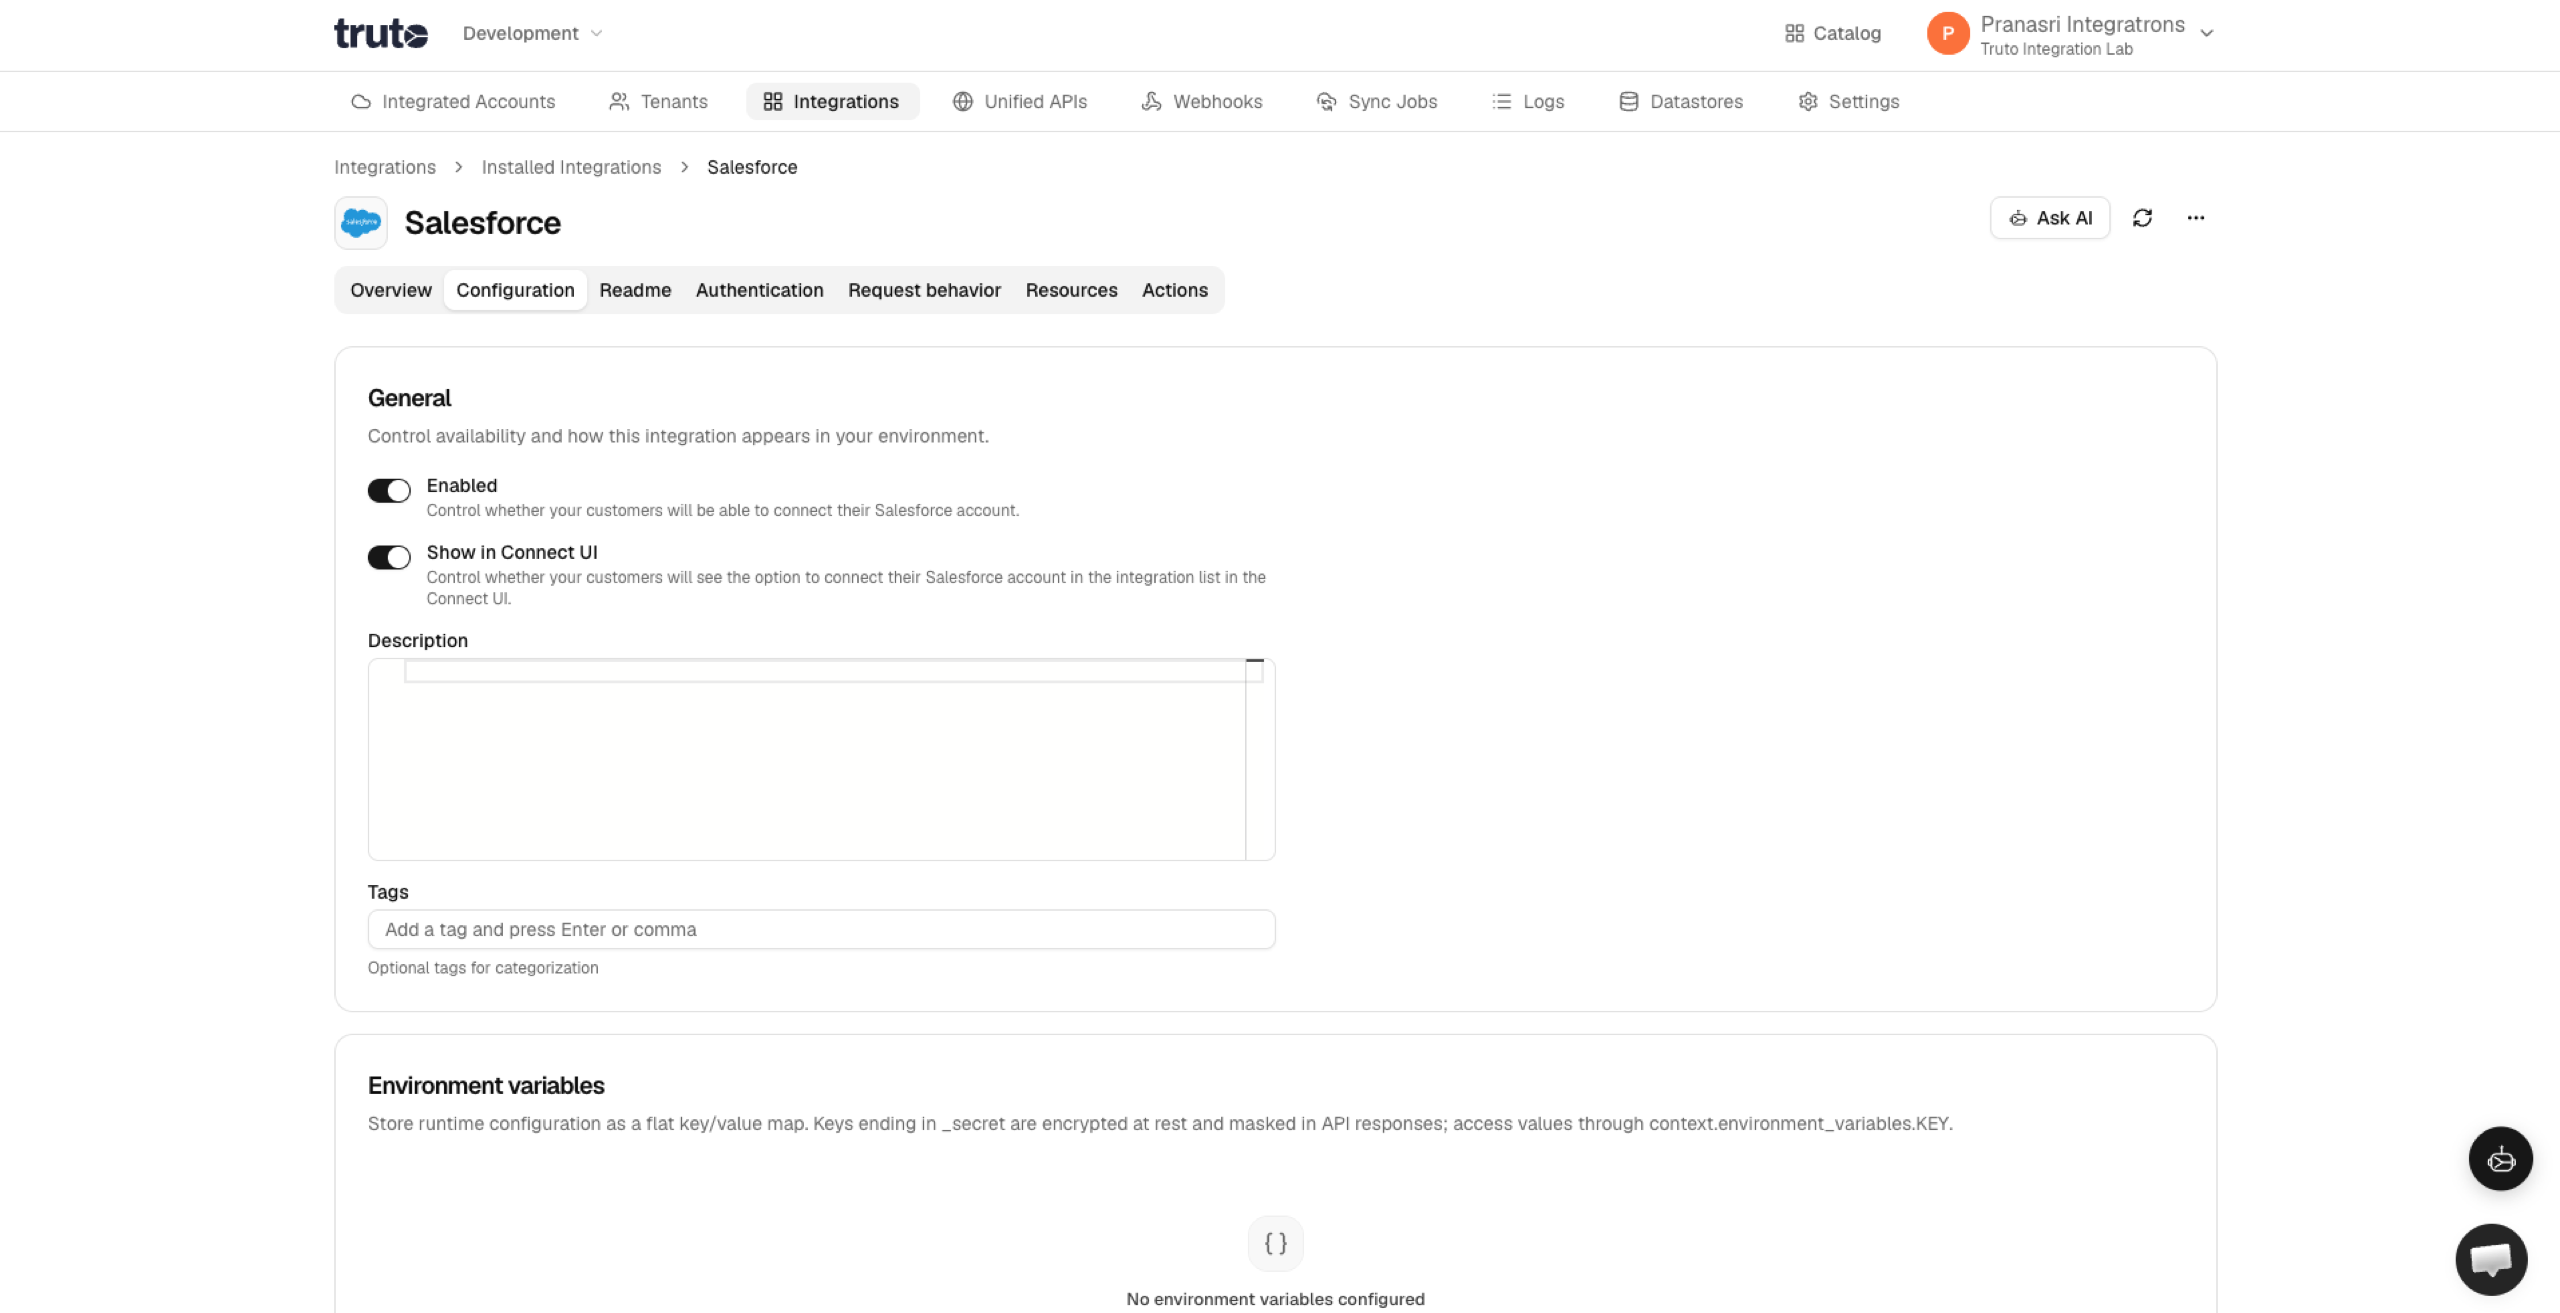Click the Integrations breadcrumb link
The height and width of the screenshot is (1313, 2560).
pos(385,167)
